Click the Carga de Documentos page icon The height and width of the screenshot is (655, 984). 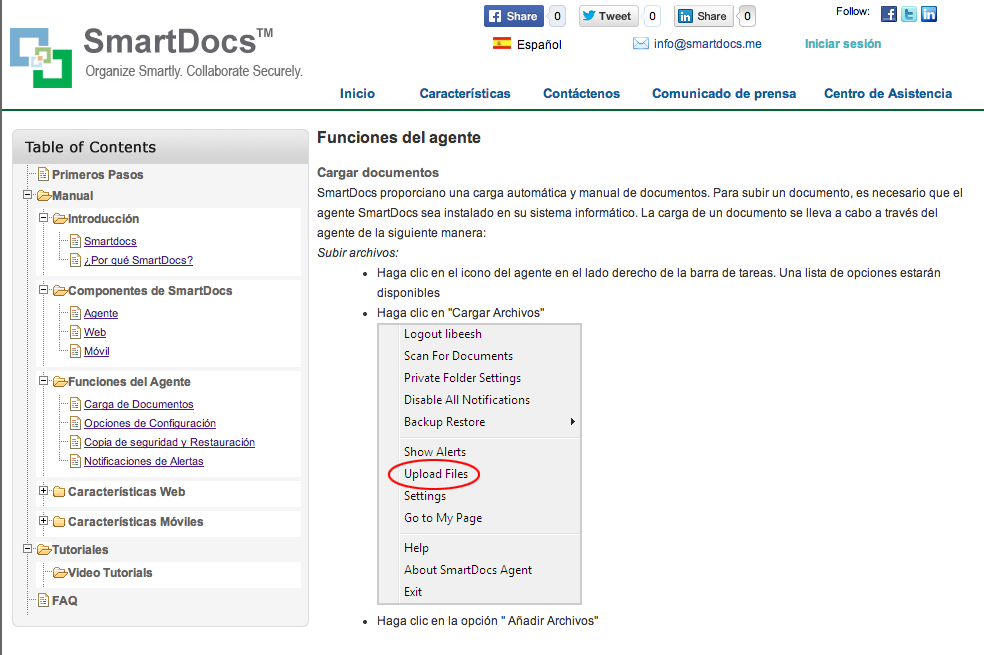point(75,404)
